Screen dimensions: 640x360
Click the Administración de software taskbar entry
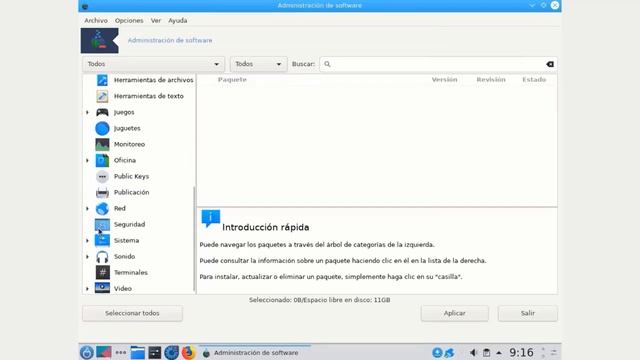point(255,352)
